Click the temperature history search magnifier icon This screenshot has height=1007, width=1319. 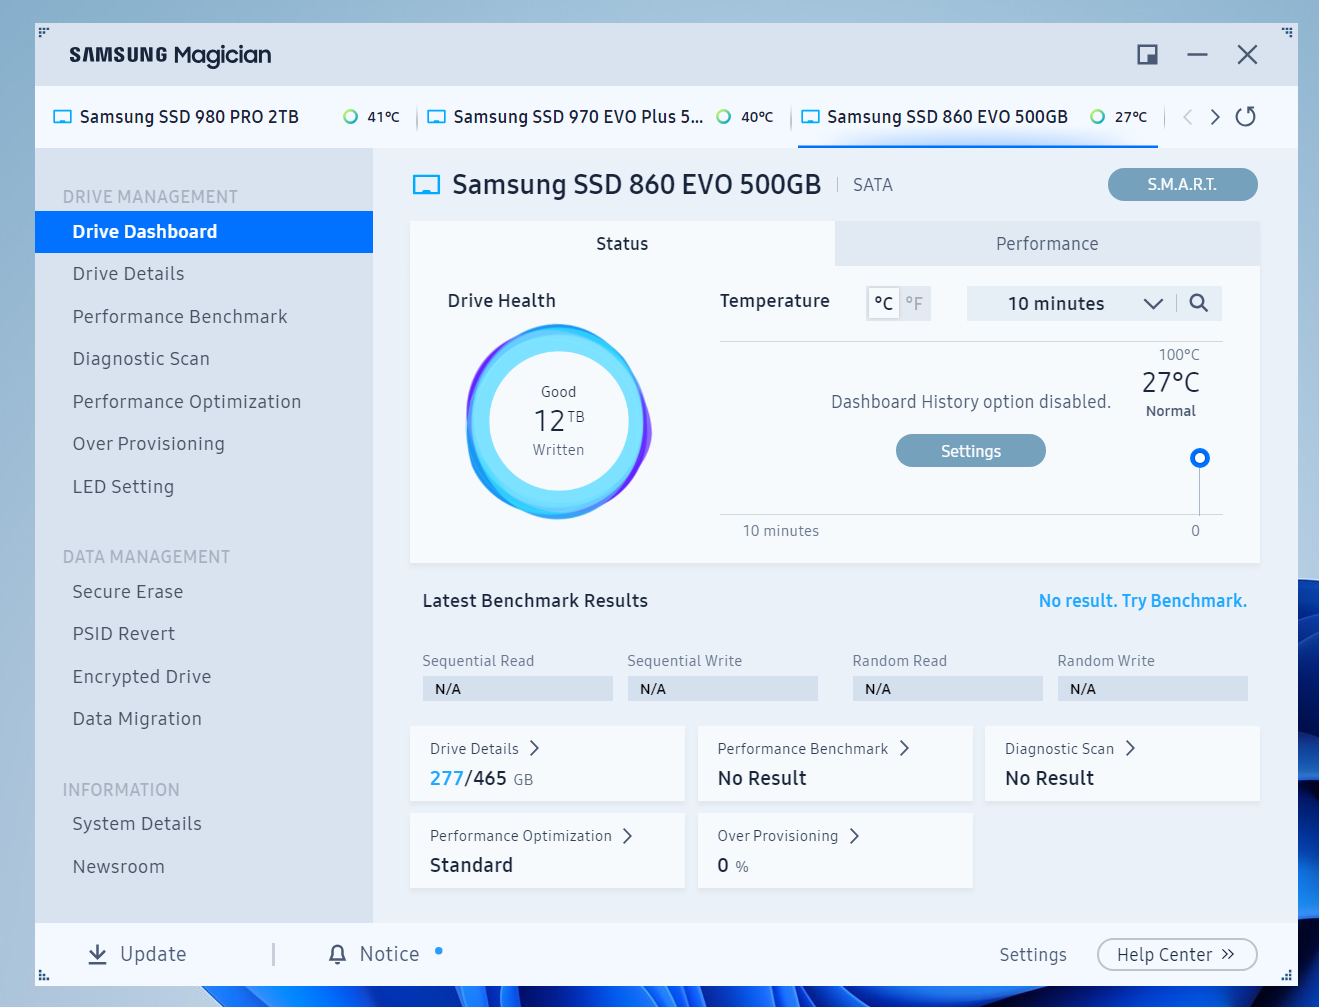pos(1199,303)
